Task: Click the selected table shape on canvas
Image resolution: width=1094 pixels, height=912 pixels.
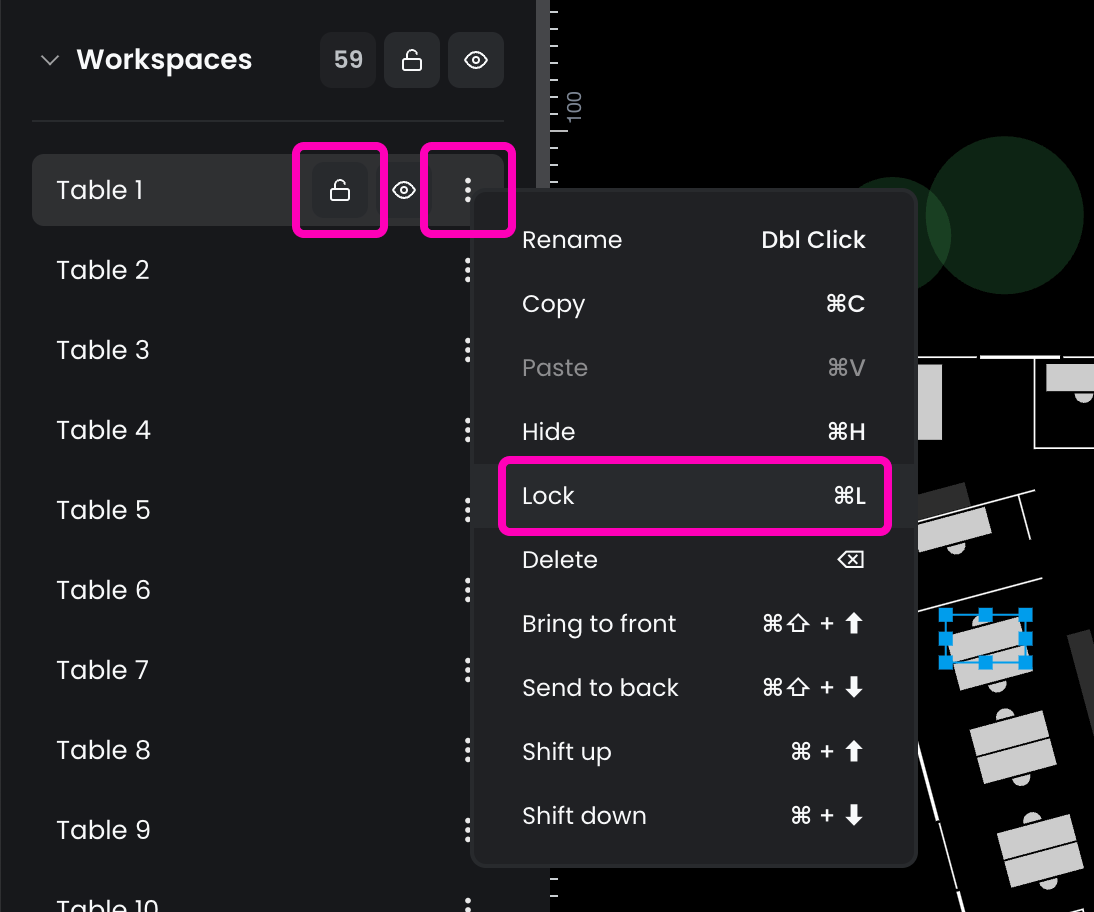Action: click(x=985, y=639)
